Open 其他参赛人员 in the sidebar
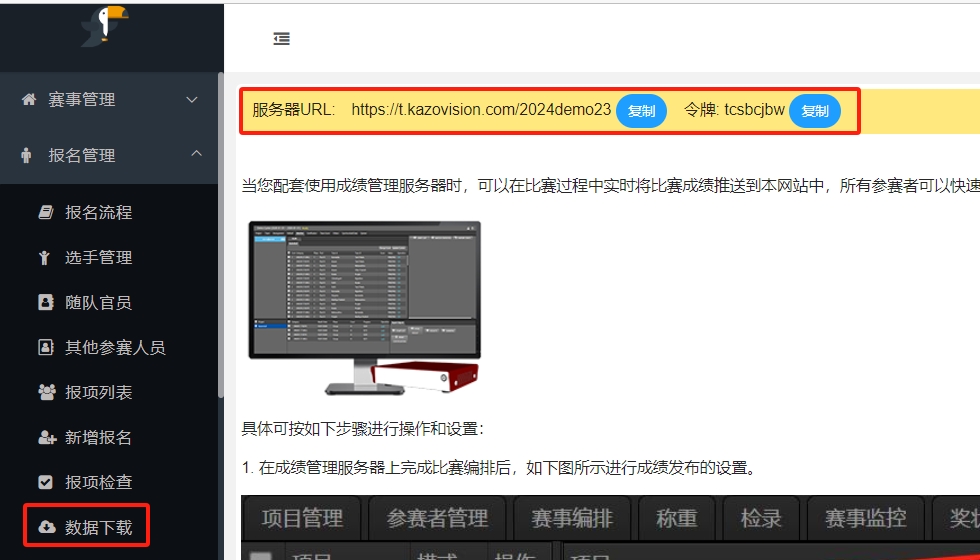Screen dimensions: 980x560 pyautogui.click(x=115, y=348)
